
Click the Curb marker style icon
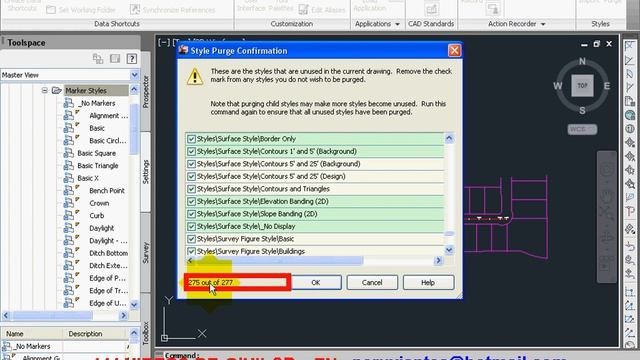70,216
